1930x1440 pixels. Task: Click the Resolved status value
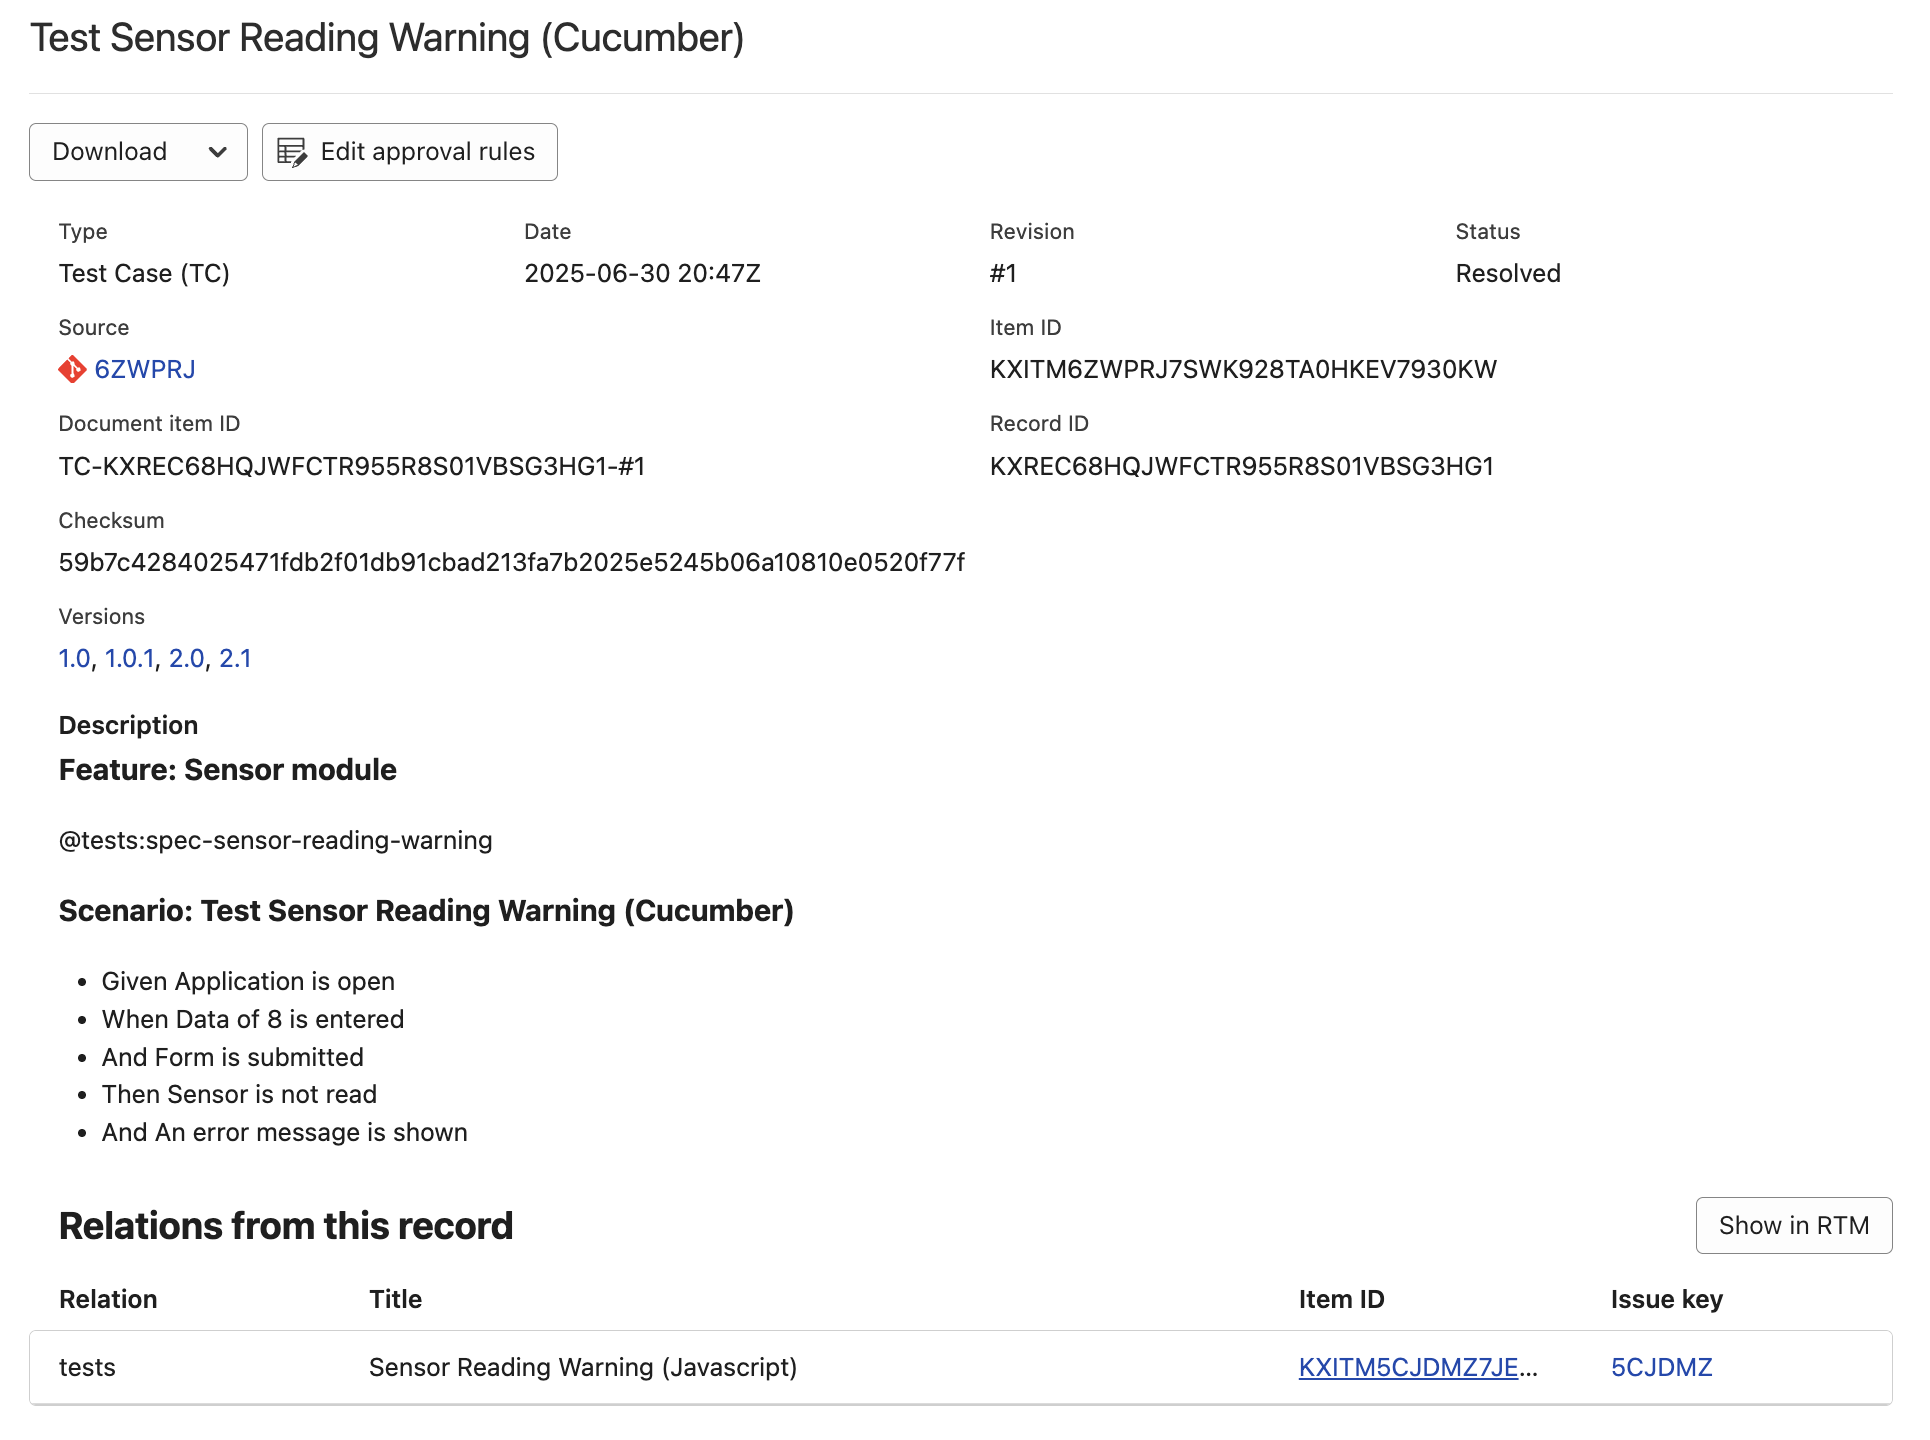coord(1508,274)
